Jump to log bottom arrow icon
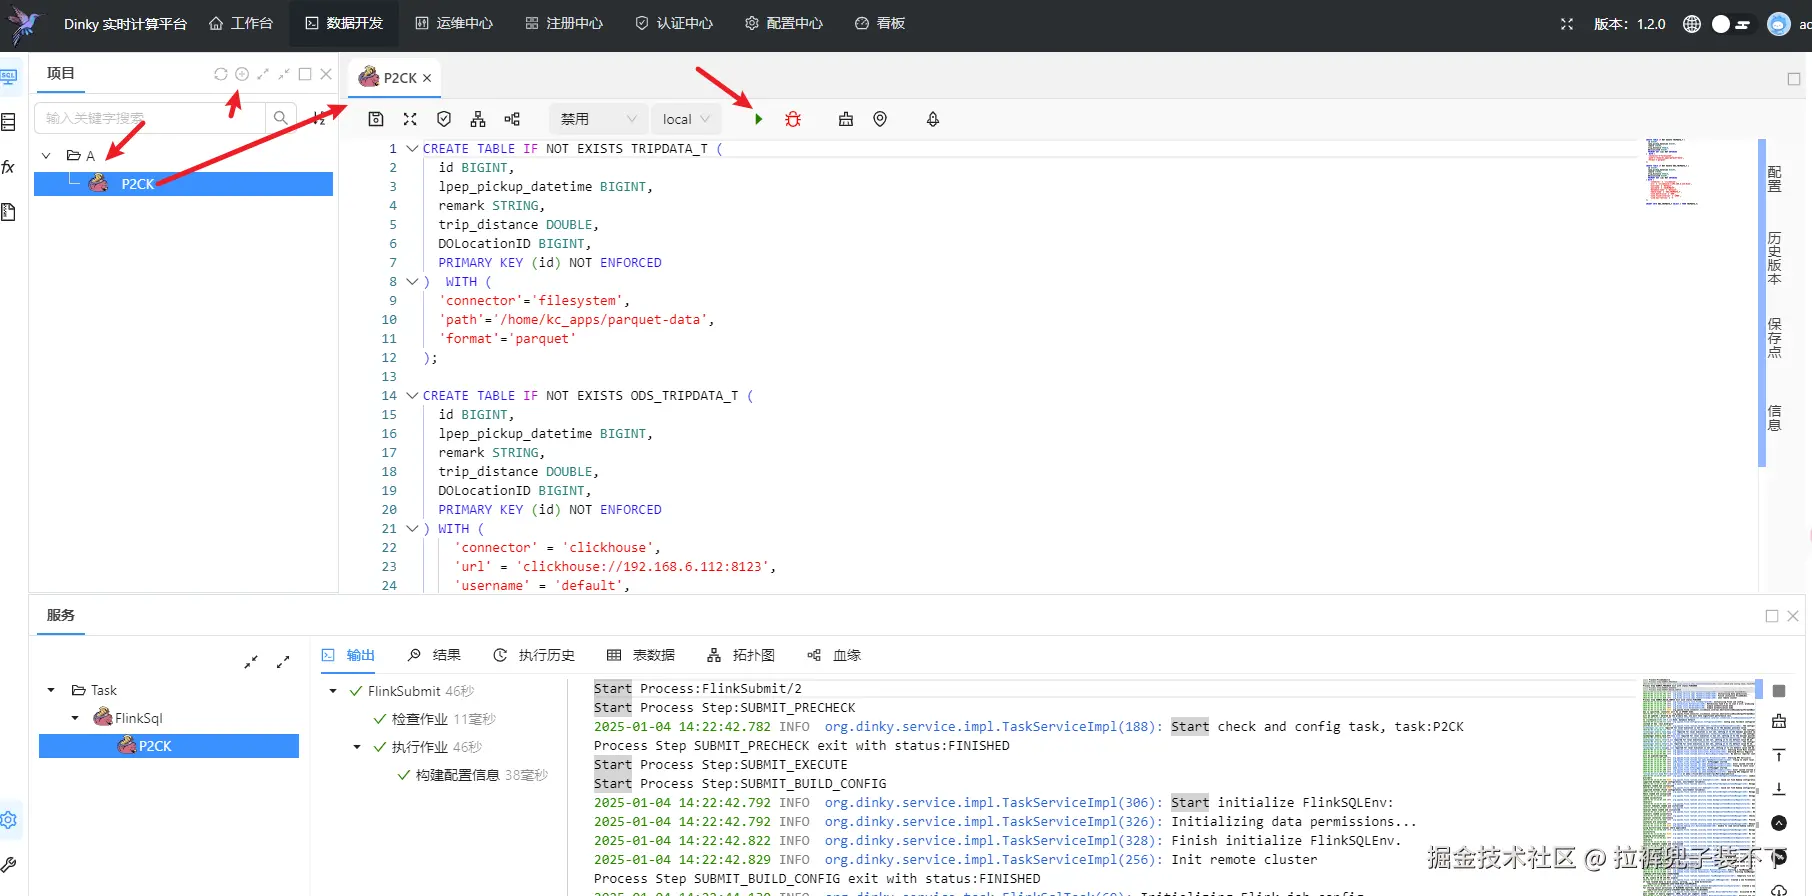The image size is (1812, 896). coord(1779,789)
